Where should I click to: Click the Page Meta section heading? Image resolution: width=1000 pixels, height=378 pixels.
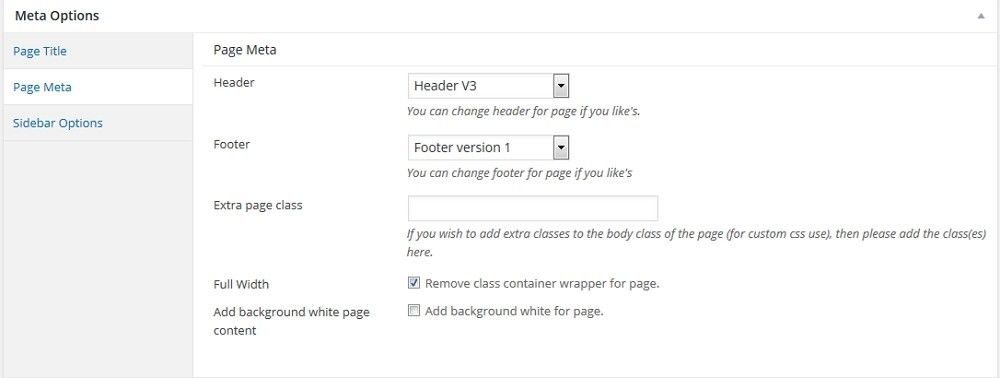pos(245,50)
